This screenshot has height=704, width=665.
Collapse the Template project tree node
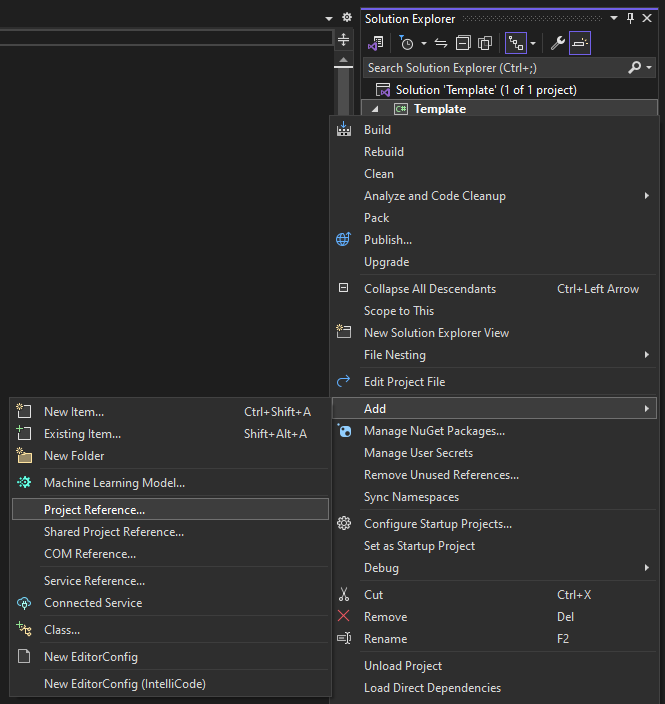tap(377, 109)
